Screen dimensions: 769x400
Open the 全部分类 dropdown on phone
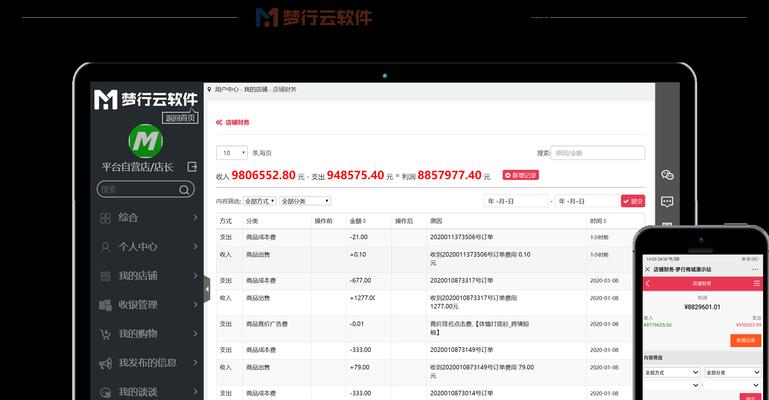coord(732,373)
